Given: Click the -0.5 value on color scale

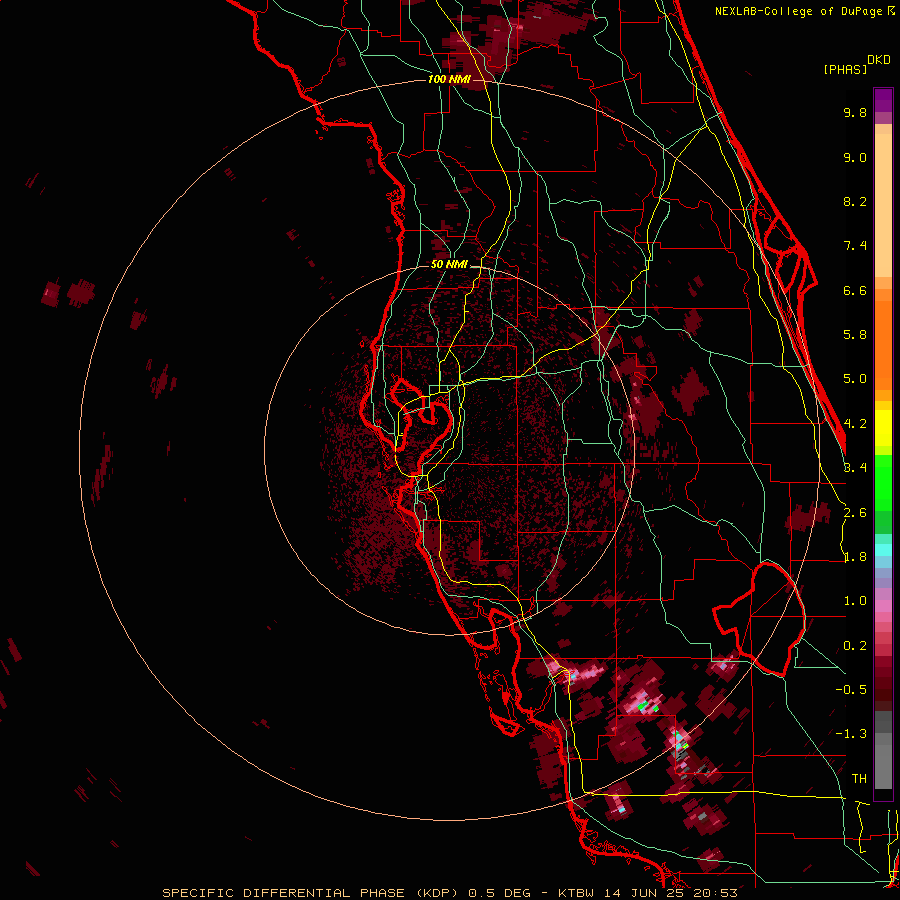Looking at the screenshot, I should 851,690.
